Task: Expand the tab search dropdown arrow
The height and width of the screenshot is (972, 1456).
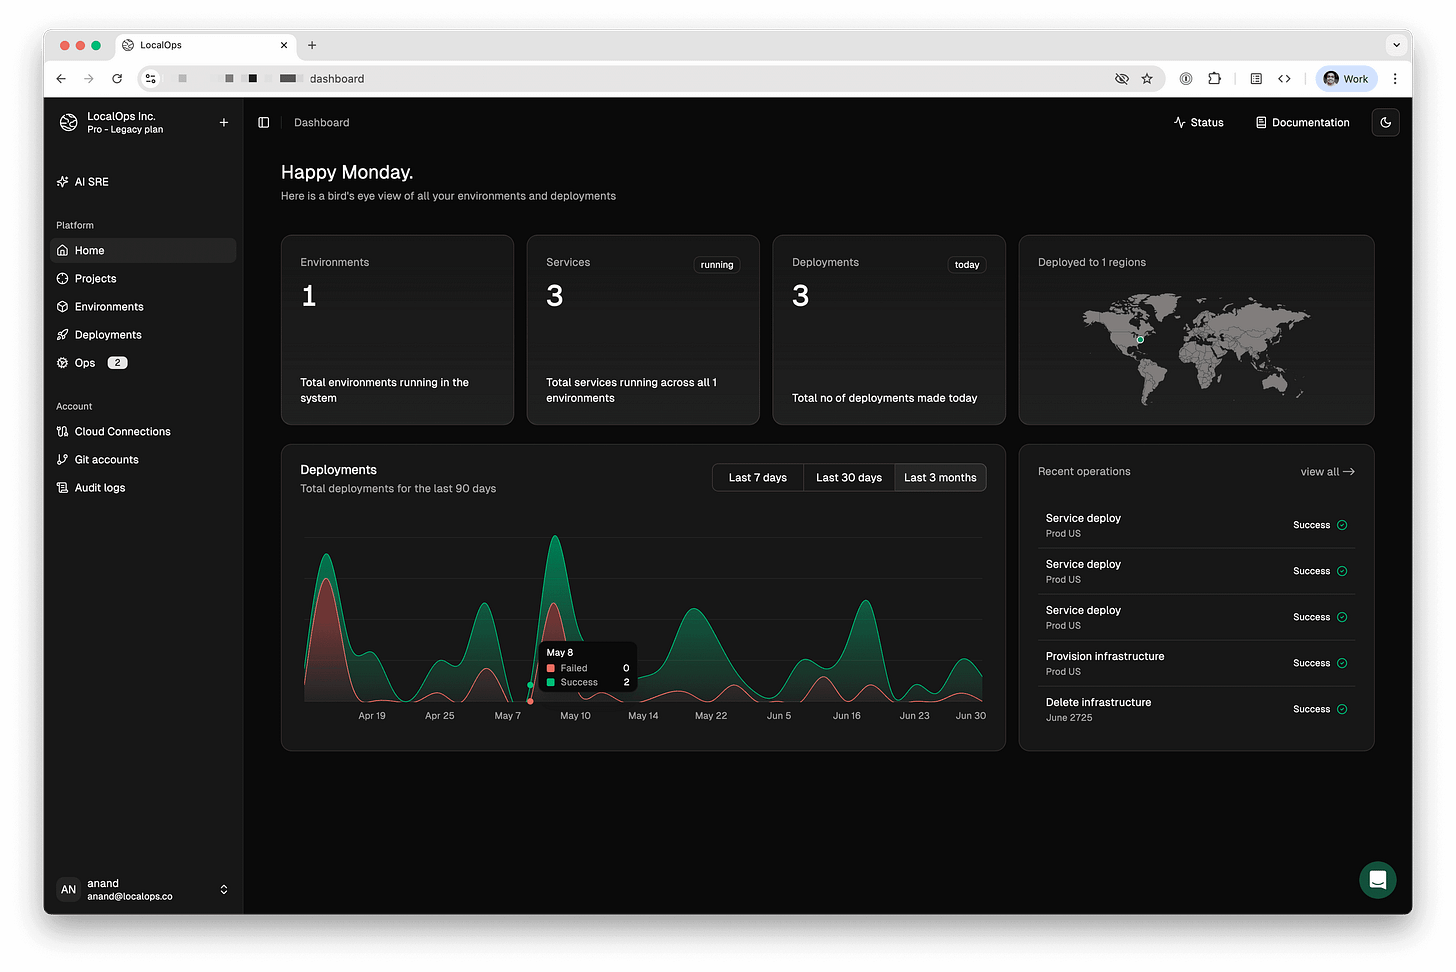Action: tap(1396, 45)
